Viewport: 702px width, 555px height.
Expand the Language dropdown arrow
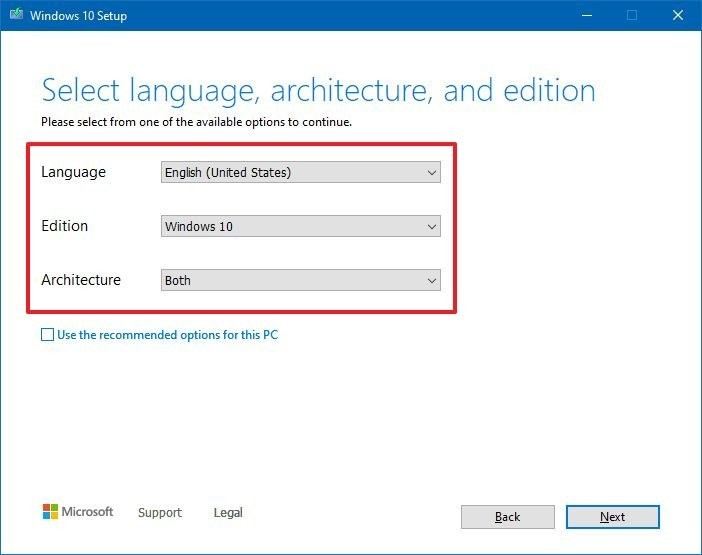click(432, 173)
